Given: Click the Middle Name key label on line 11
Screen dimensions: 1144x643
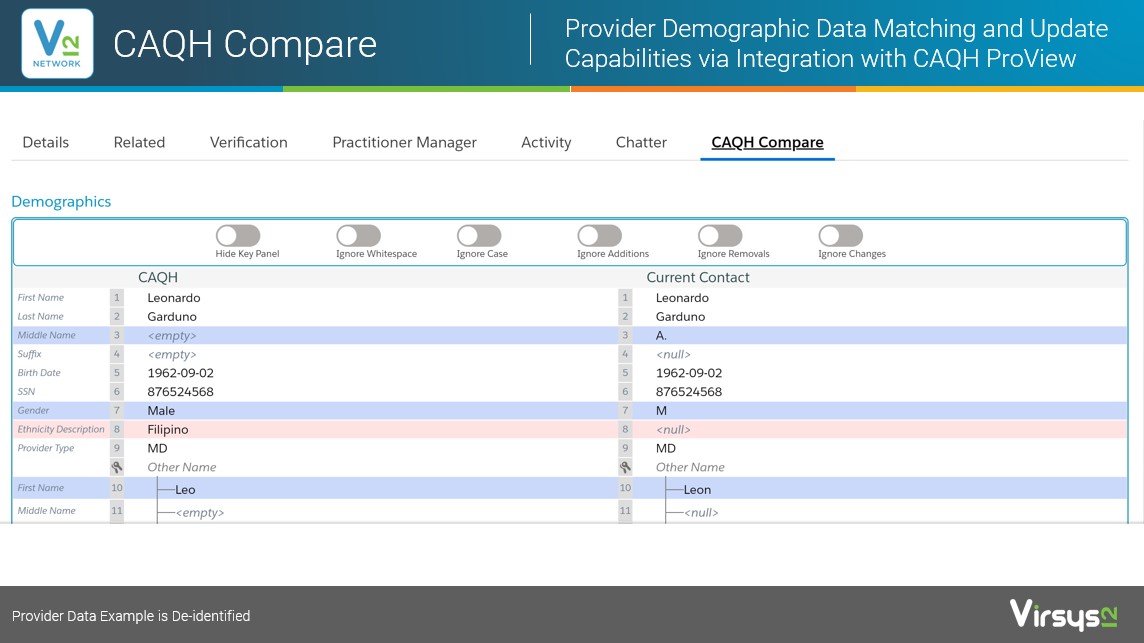Looking at the screenshot, I should (47, 511).
